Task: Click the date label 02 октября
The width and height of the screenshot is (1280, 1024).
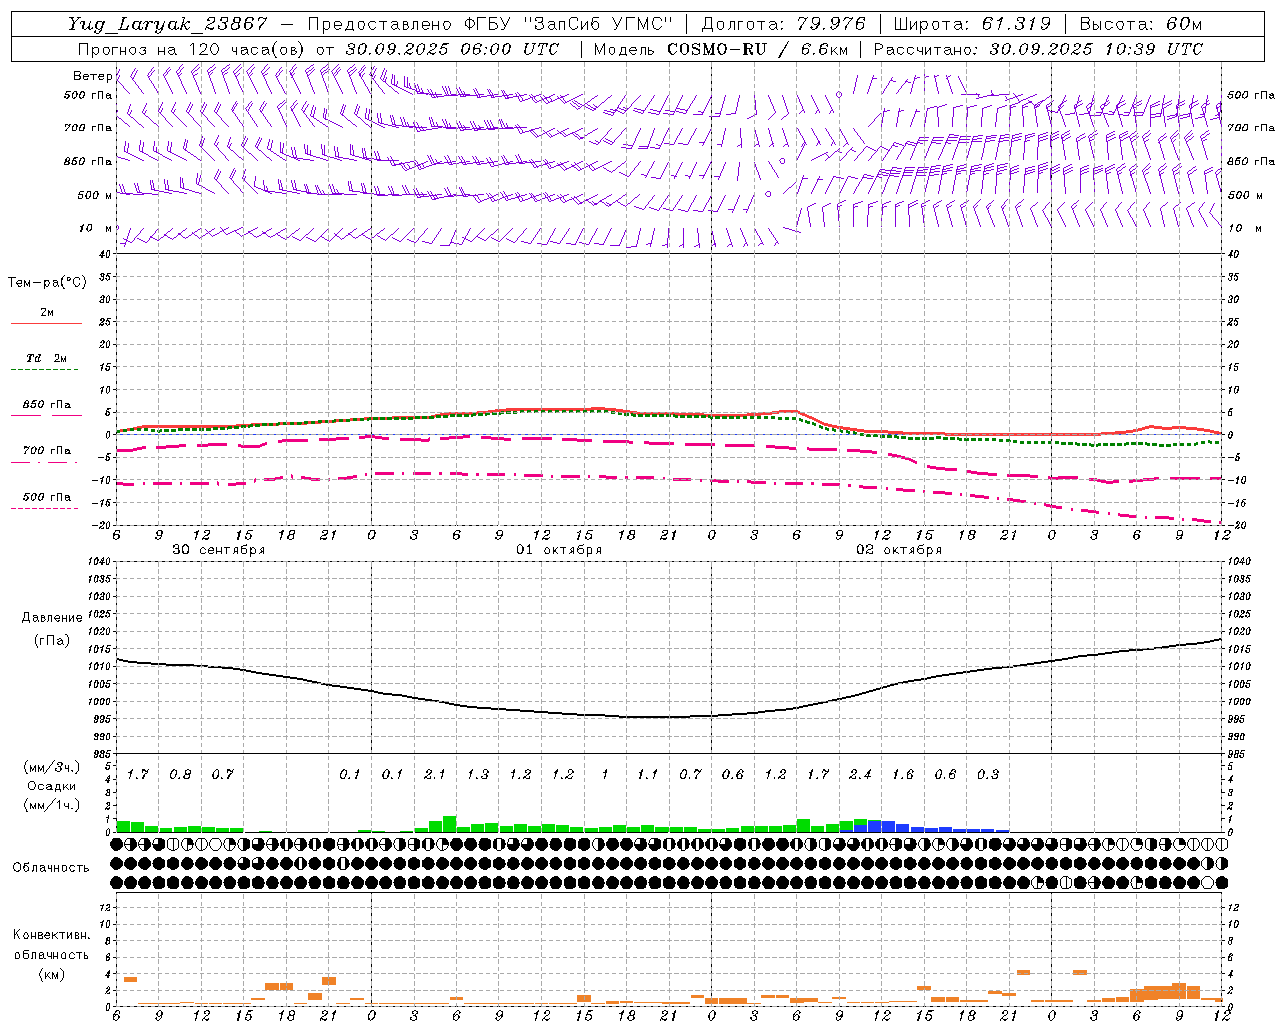Action: 899,550
